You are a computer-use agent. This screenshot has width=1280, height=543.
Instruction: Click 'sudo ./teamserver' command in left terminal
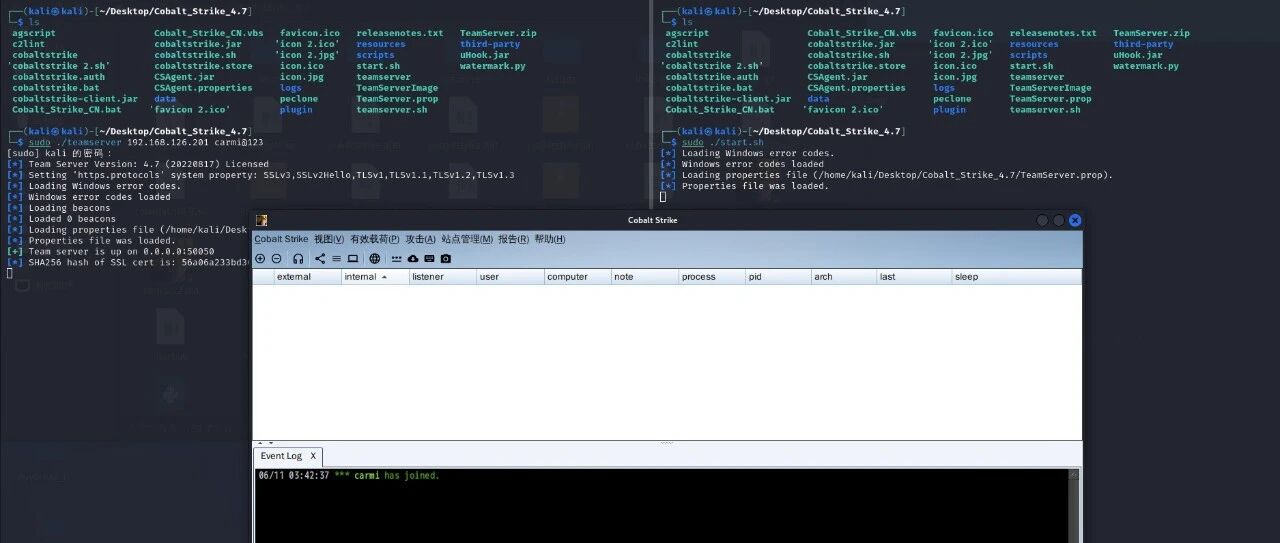pos(75,142)
